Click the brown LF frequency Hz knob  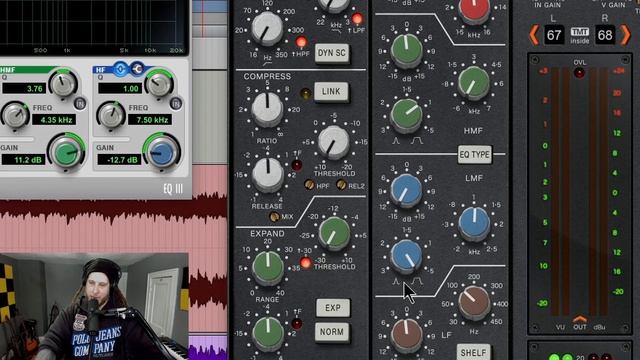pos(474,302)
